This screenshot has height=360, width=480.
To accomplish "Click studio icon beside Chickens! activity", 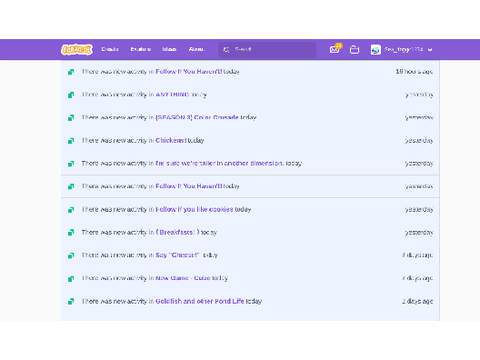I will point(71,141).
